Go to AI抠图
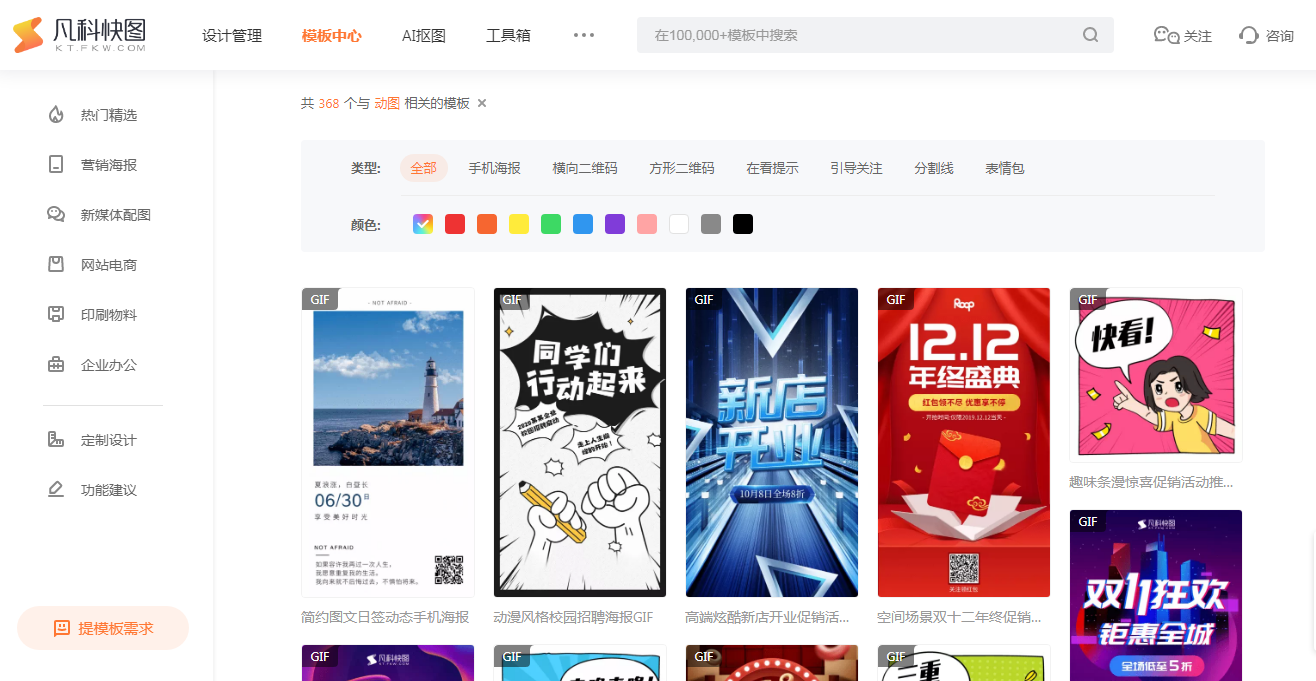The image size is (1316, 681). tap(424, 35)
